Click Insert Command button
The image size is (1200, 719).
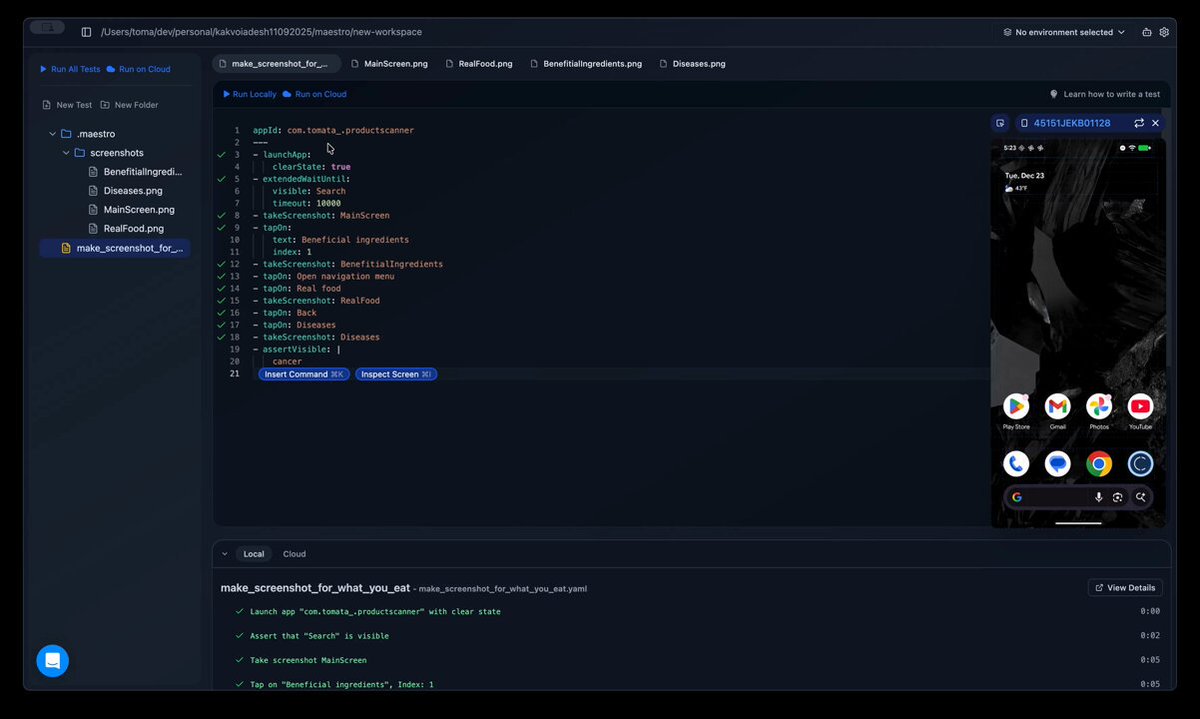pos(304,374)
